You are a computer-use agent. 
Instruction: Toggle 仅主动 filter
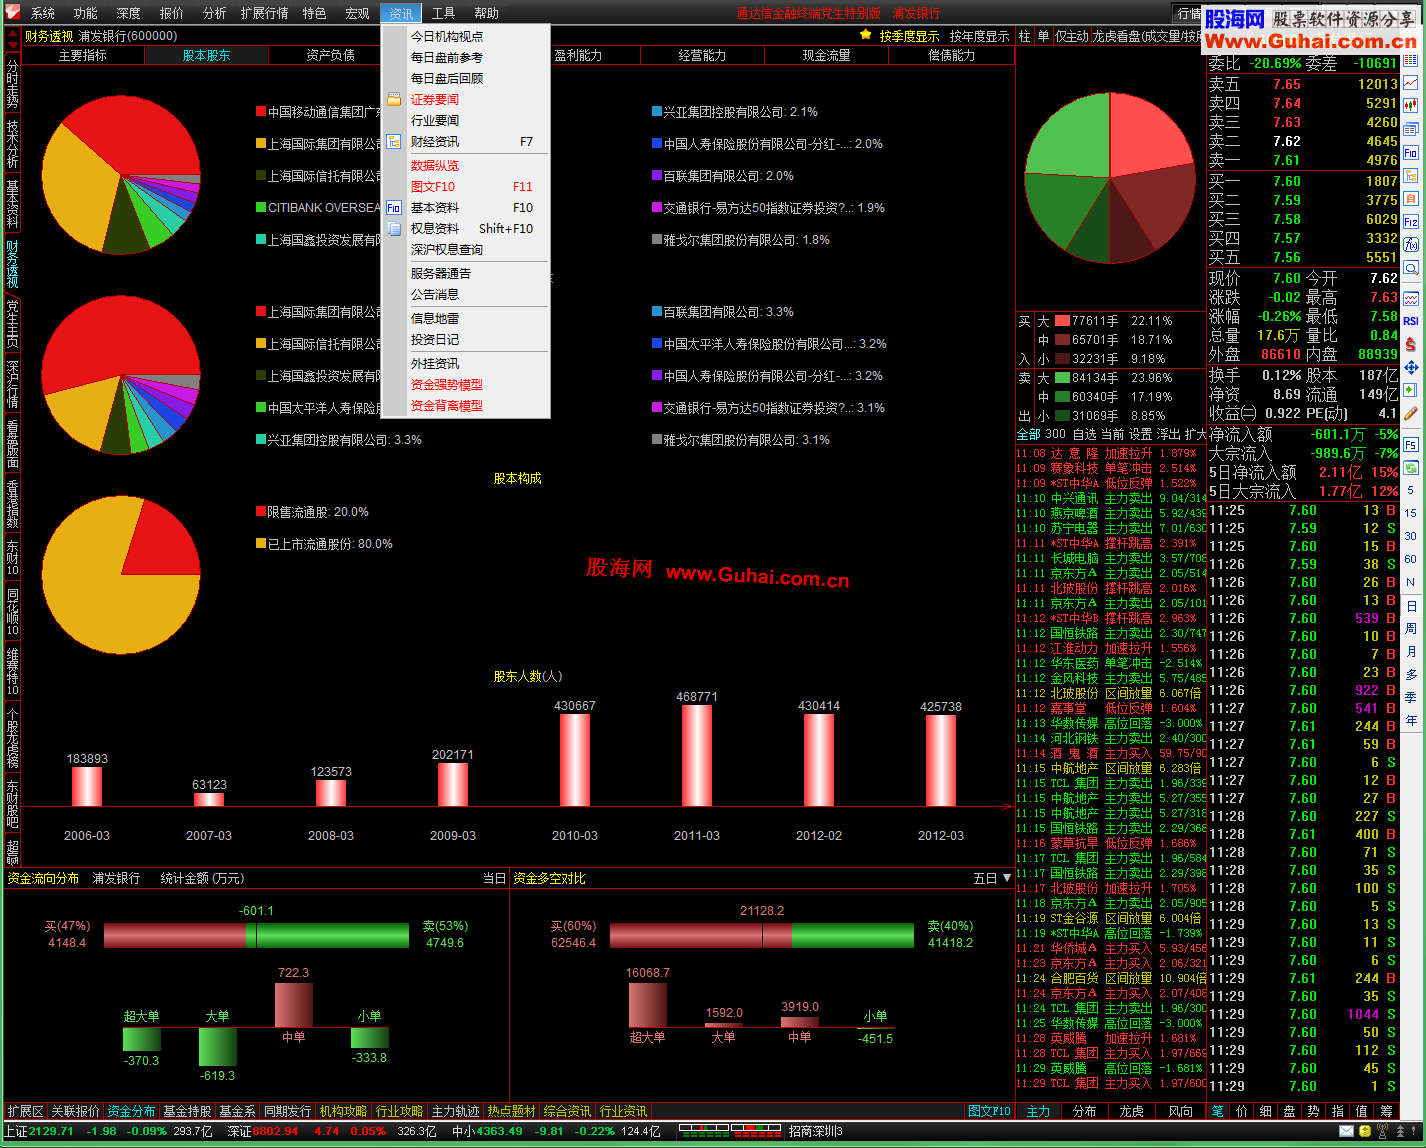click(1072, 36)
